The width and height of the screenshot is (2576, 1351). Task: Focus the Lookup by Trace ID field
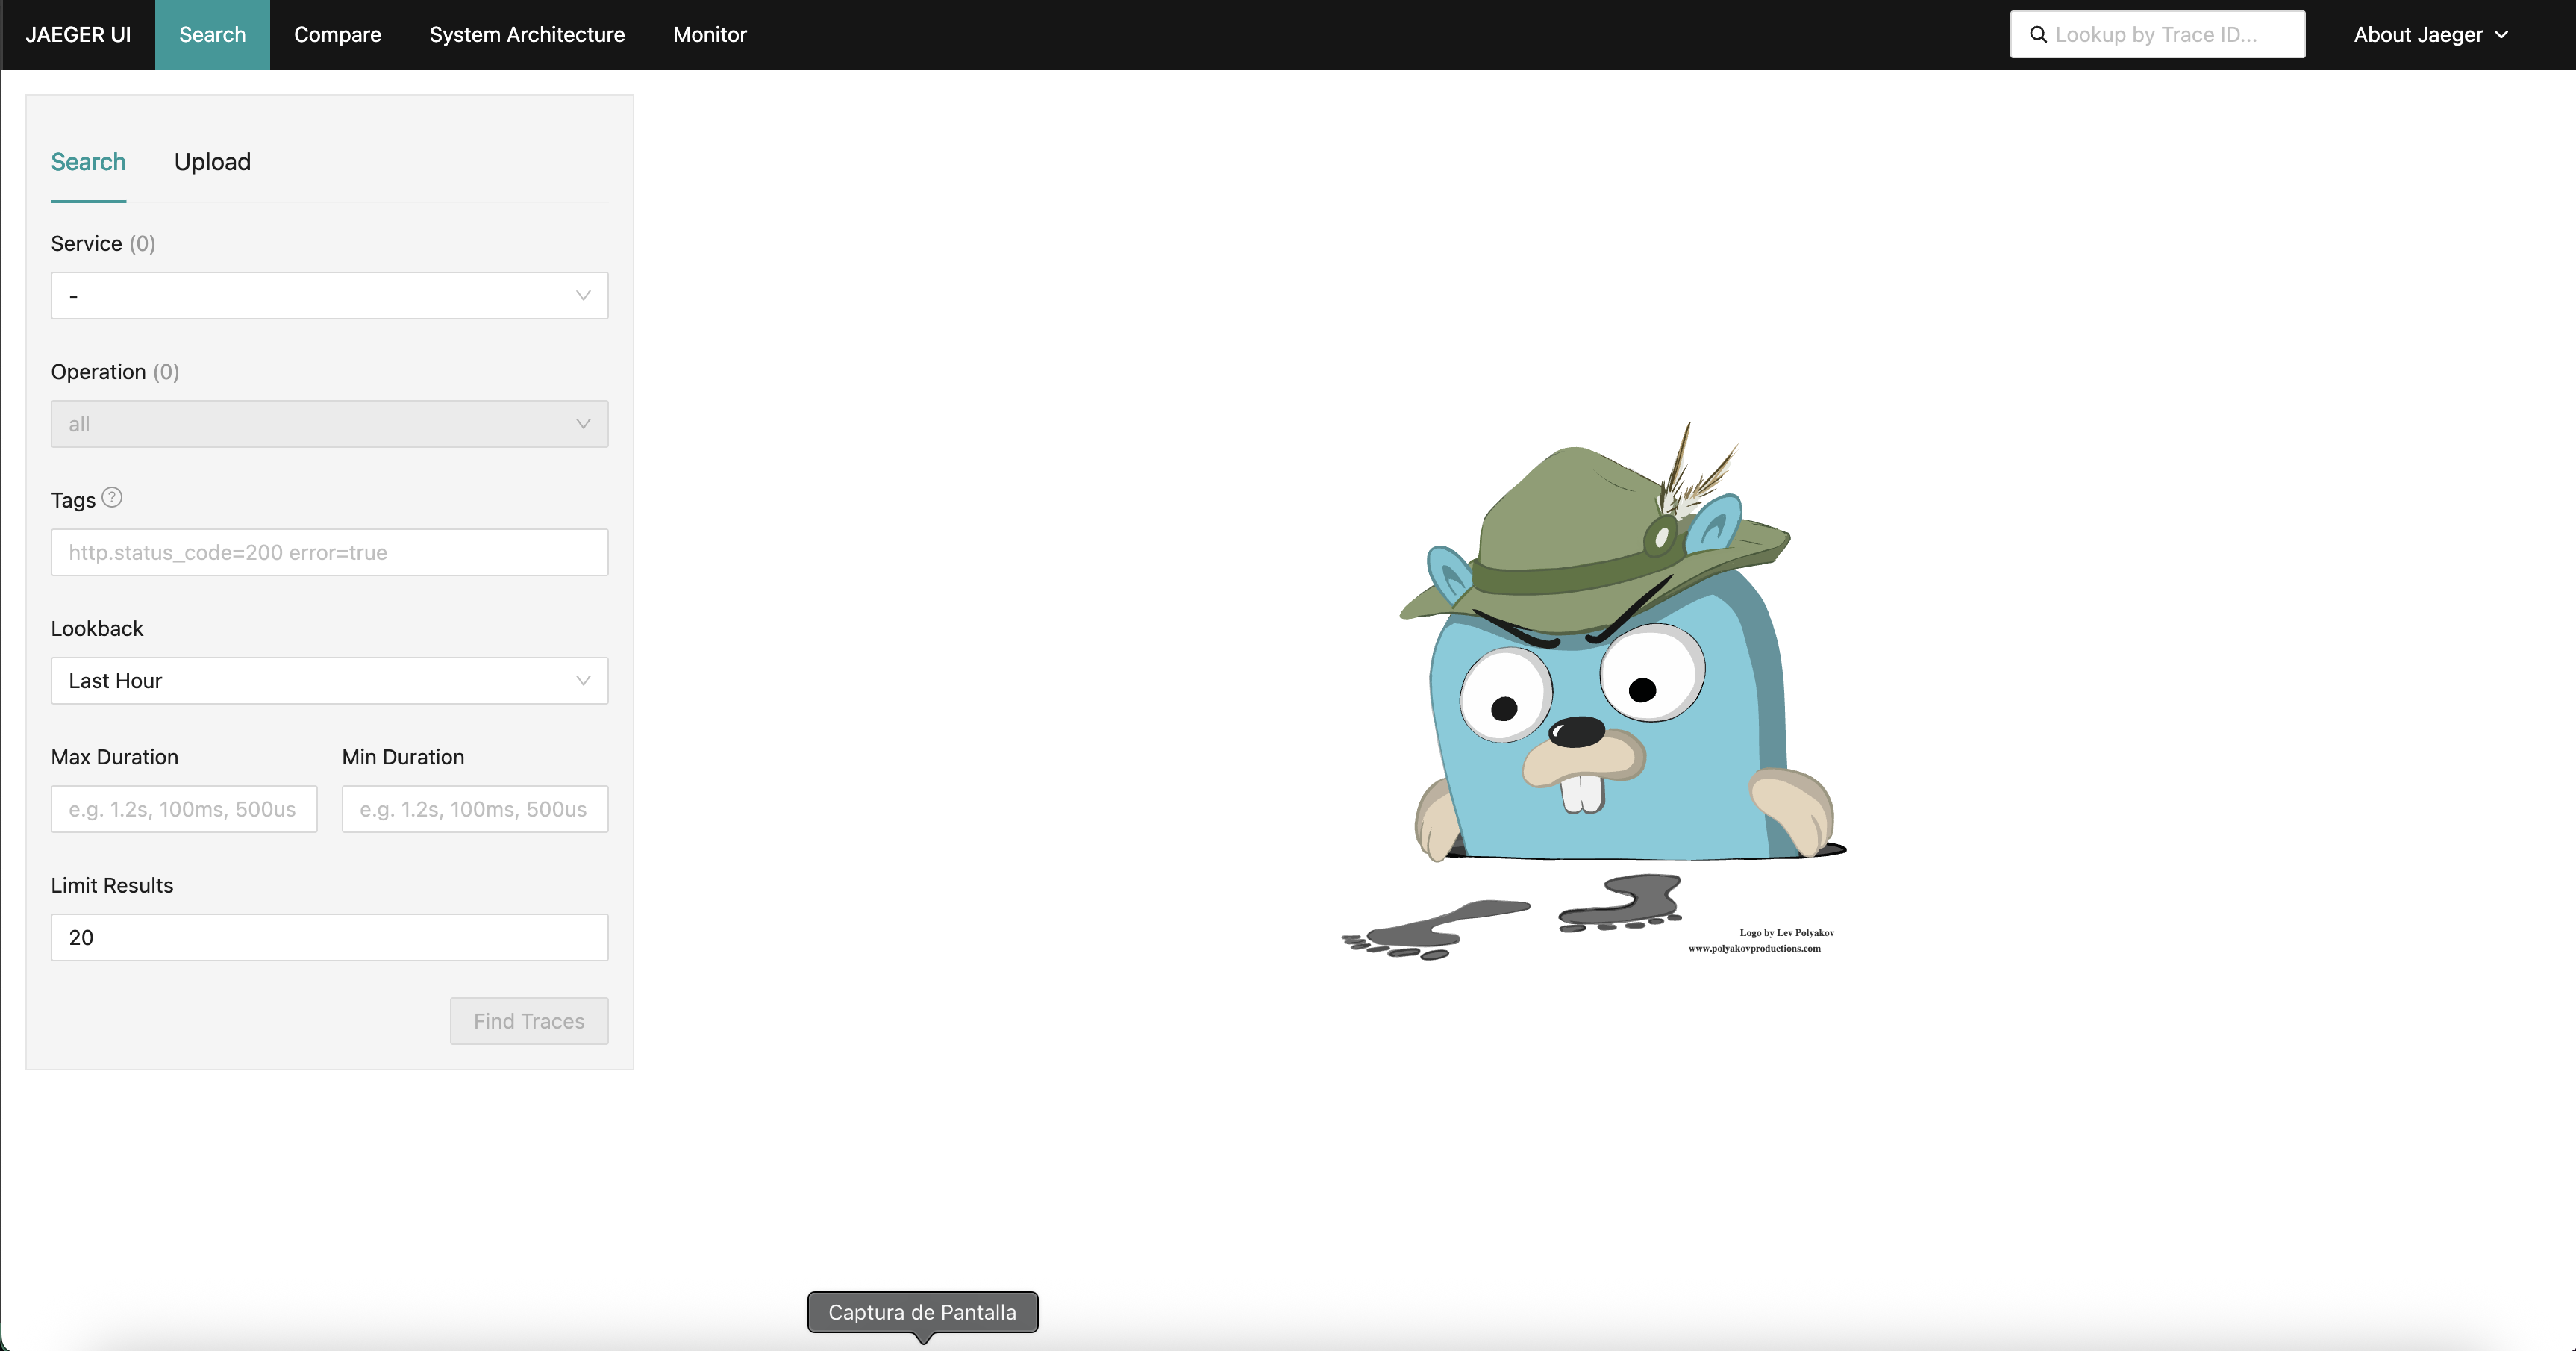[x=2158, y=35]
